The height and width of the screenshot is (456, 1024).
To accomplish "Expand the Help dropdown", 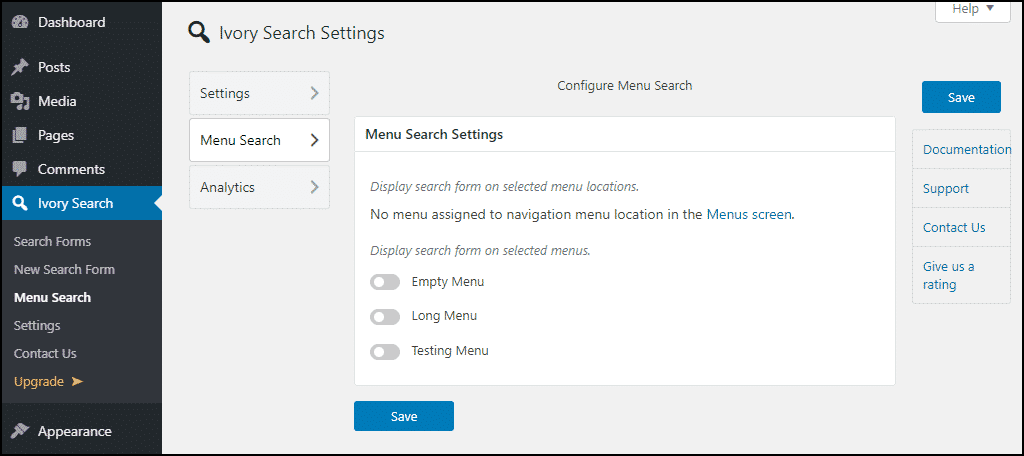I will (972, 10).
